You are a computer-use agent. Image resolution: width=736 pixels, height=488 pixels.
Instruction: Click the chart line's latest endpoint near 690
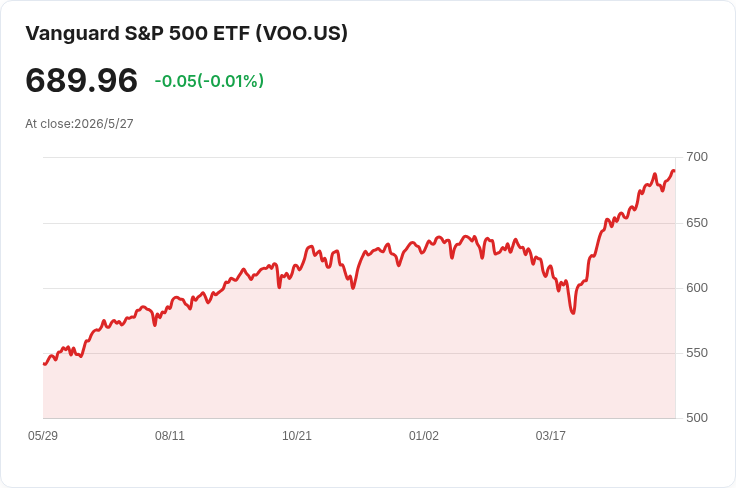pos(674,171)
